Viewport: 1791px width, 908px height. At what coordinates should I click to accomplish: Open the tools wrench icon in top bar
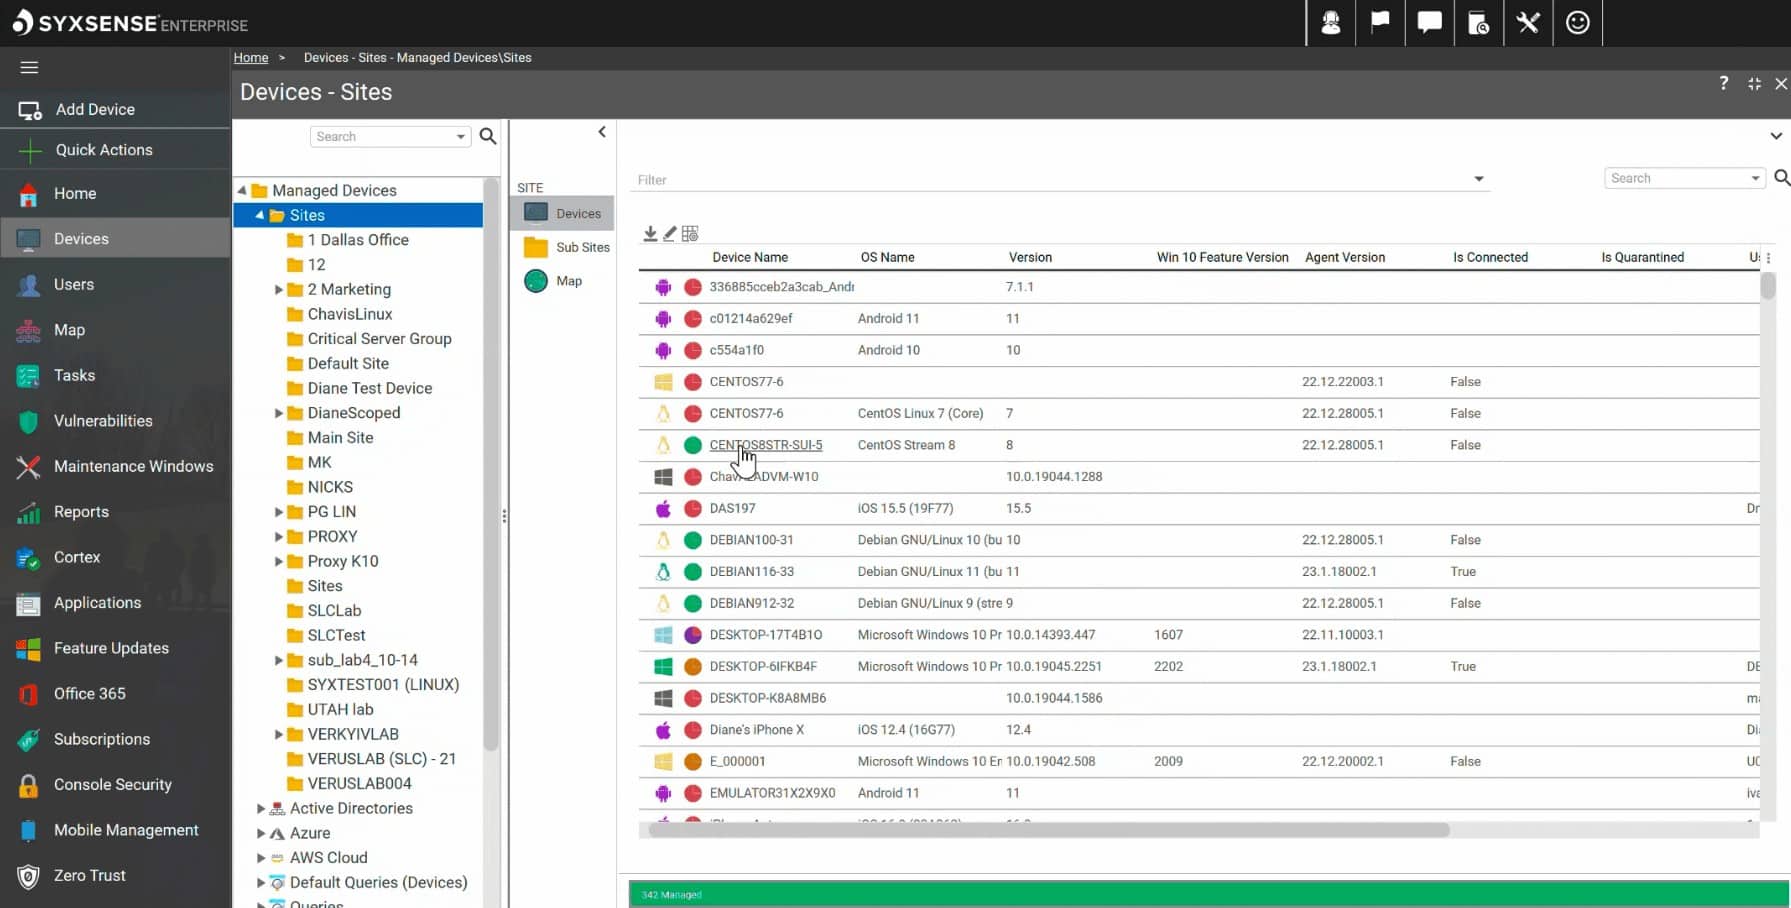pyautogui.click(x=1528, y=23)
